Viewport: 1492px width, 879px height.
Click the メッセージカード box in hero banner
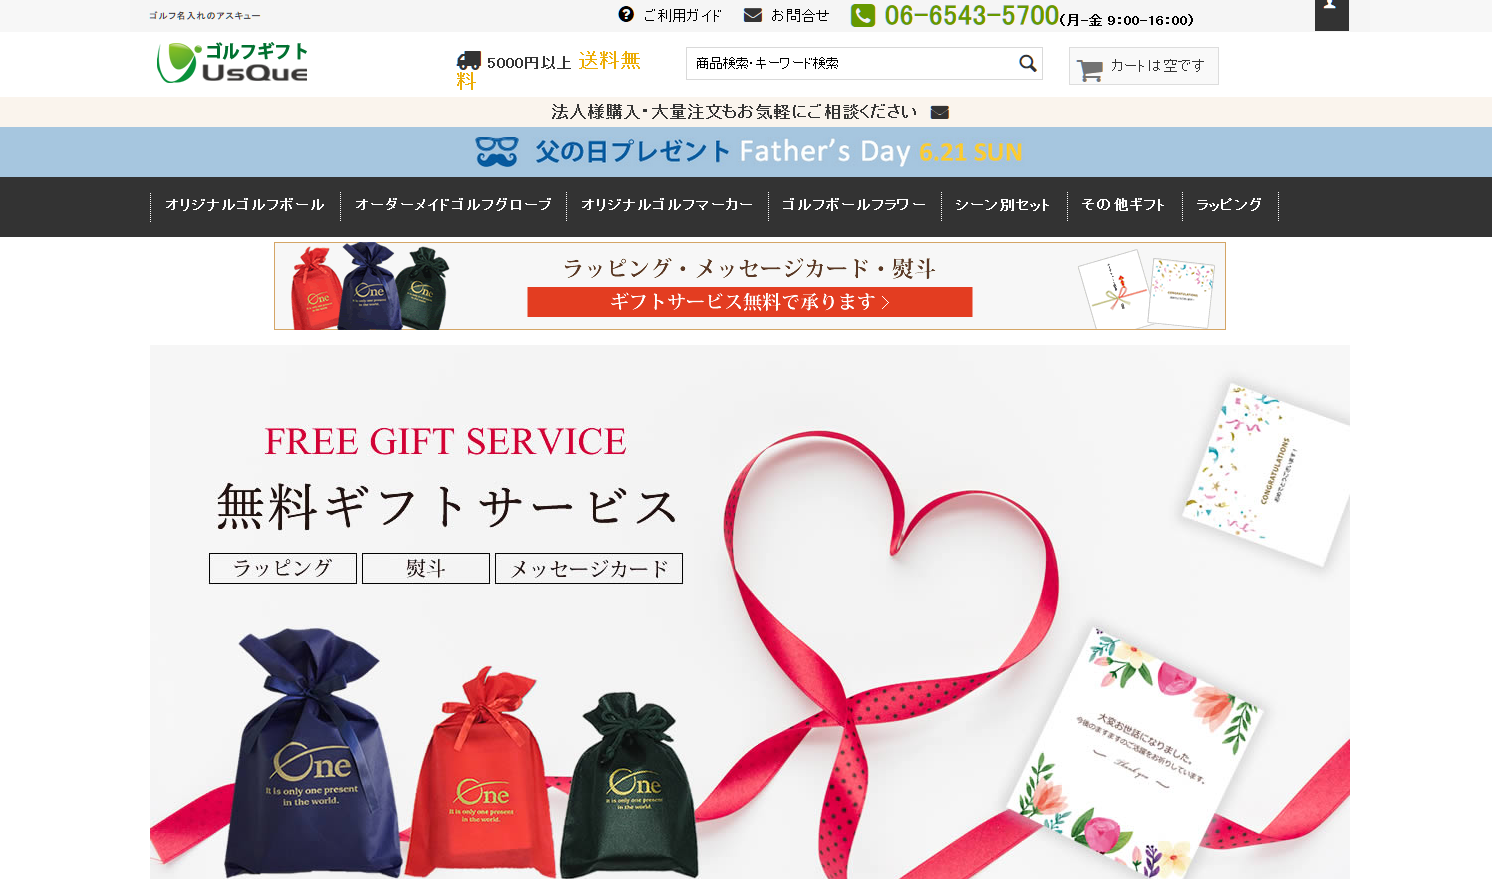click(x=589, y=568)
